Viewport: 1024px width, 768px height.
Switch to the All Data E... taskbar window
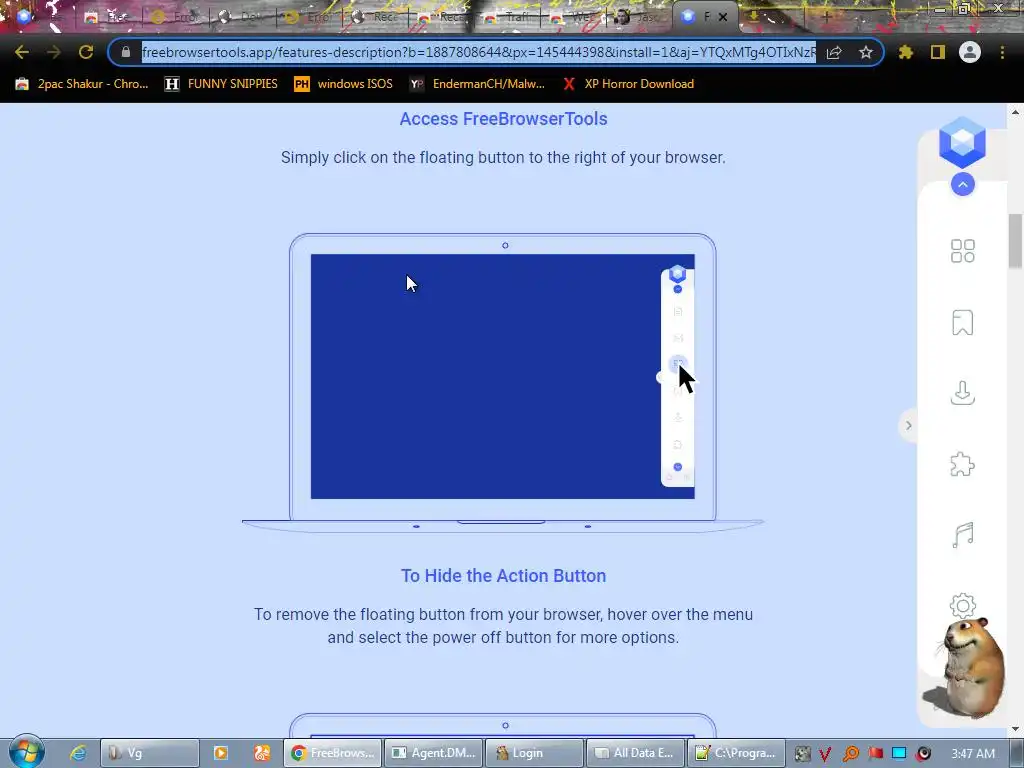[635, 753]
